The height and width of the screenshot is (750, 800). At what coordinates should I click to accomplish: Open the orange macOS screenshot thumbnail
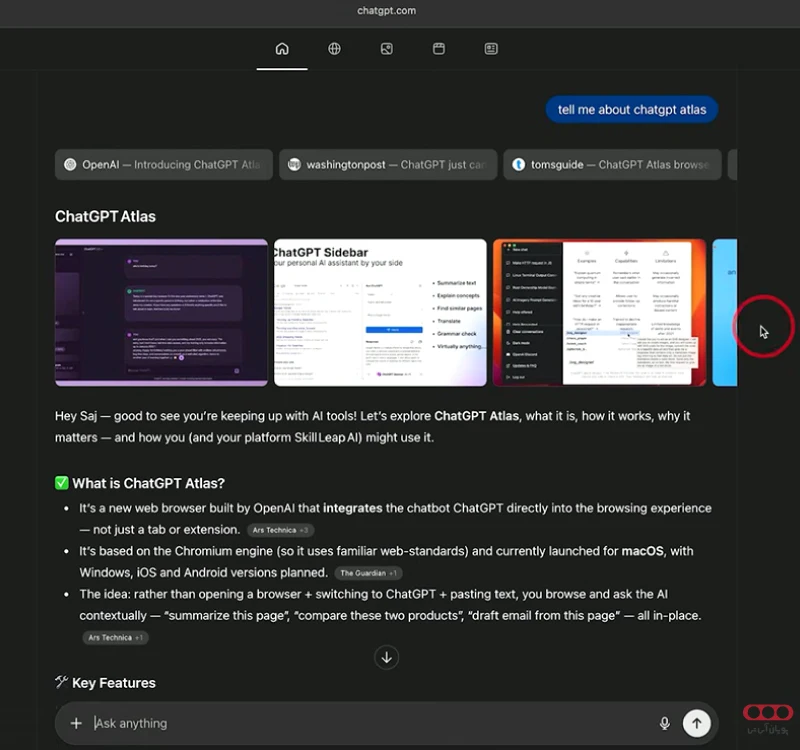599,312
